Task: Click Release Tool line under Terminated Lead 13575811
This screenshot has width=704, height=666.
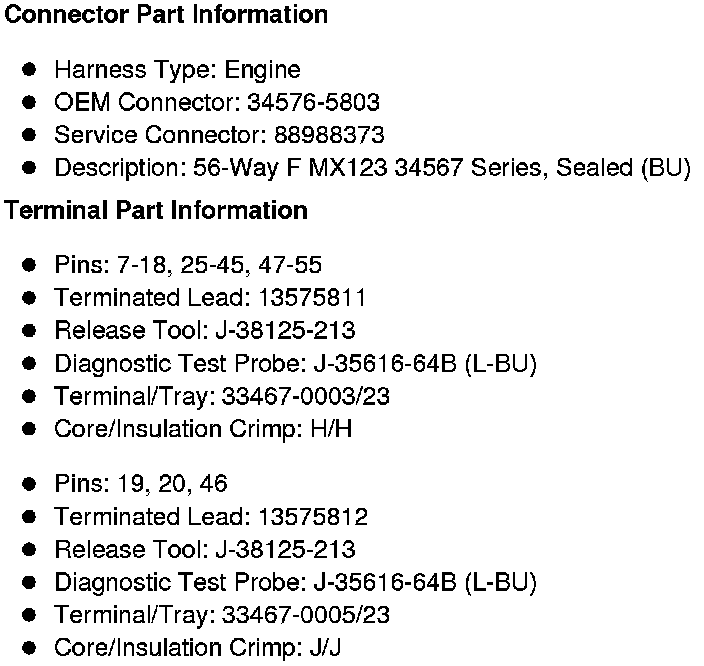Action: point(204,330)
